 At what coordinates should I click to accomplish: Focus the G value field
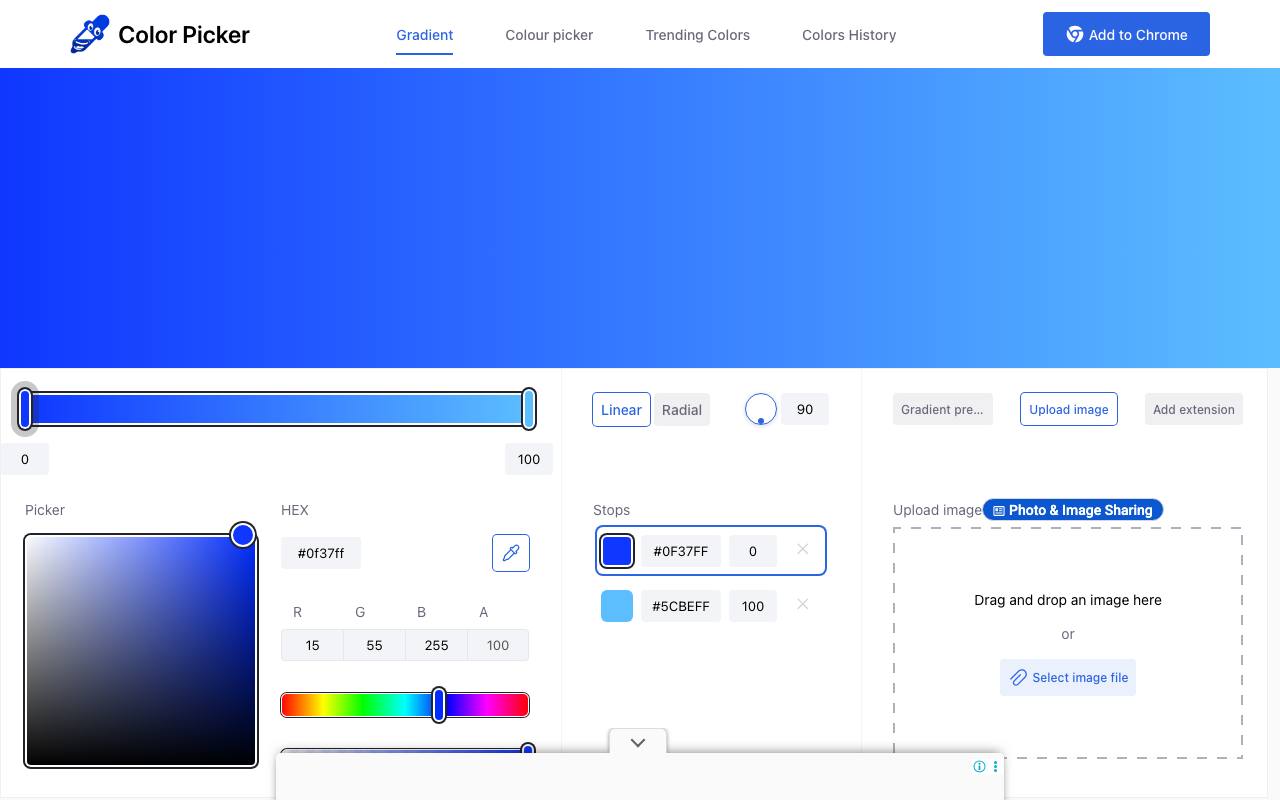pos(374,645)
